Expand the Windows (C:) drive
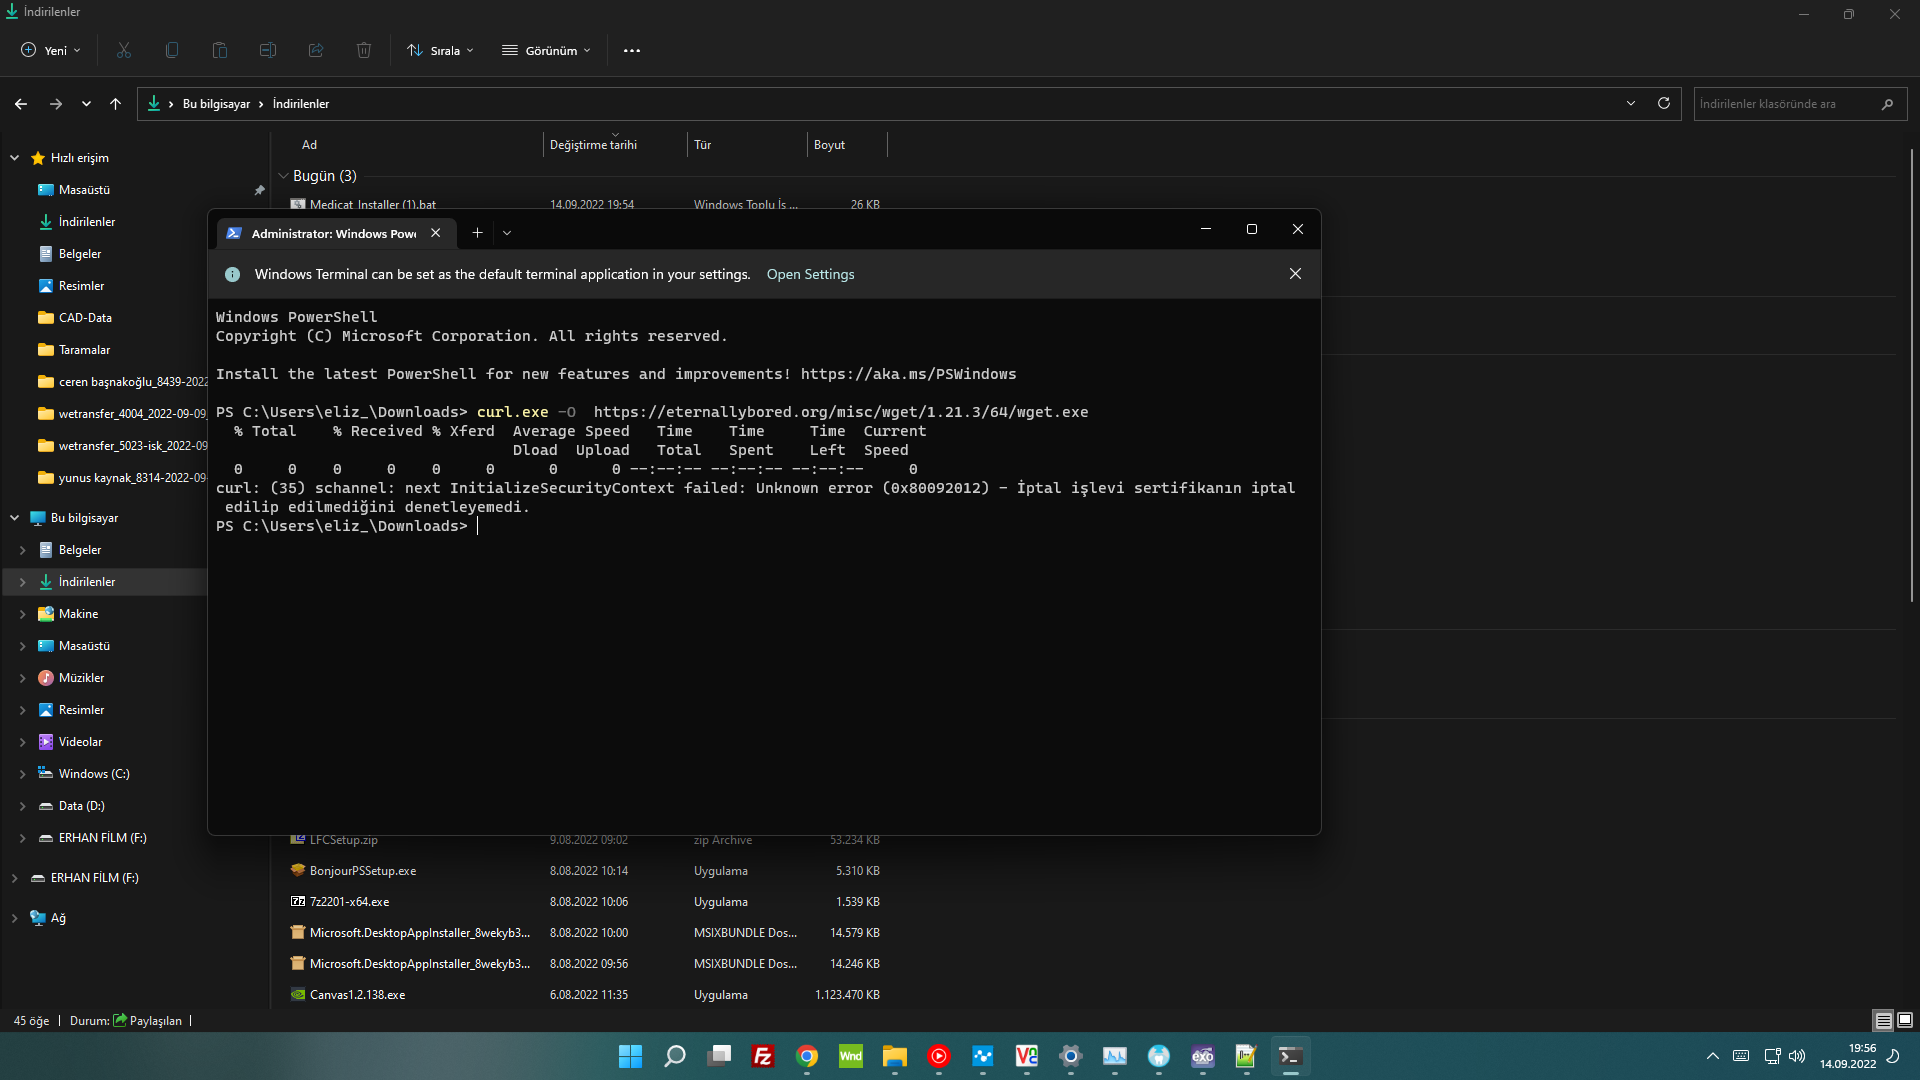Image resolution: width=1920 pixels, height=1080 pixels. point(23,773)
